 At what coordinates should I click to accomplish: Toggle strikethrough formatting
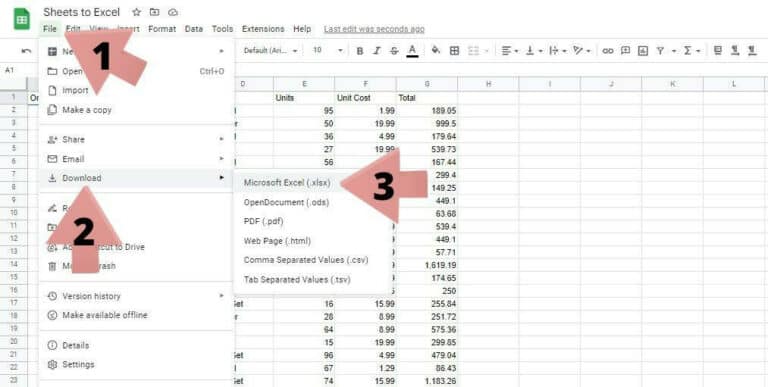[394, 51]
